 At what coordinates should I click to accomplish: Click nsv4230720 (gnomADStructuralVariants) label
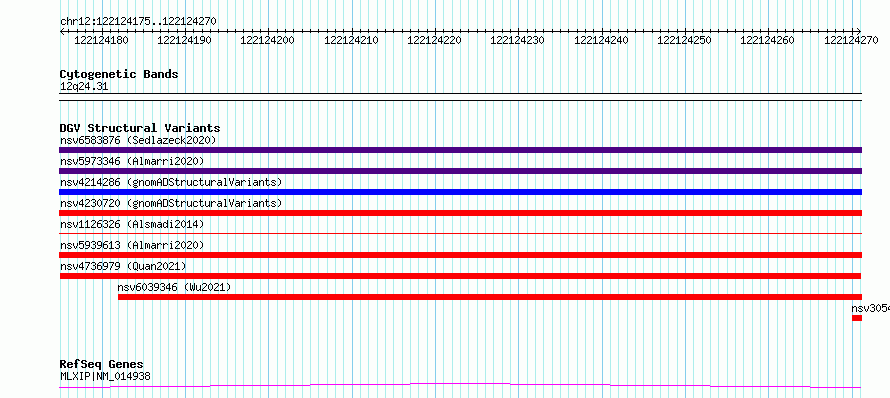click(171, 203)
